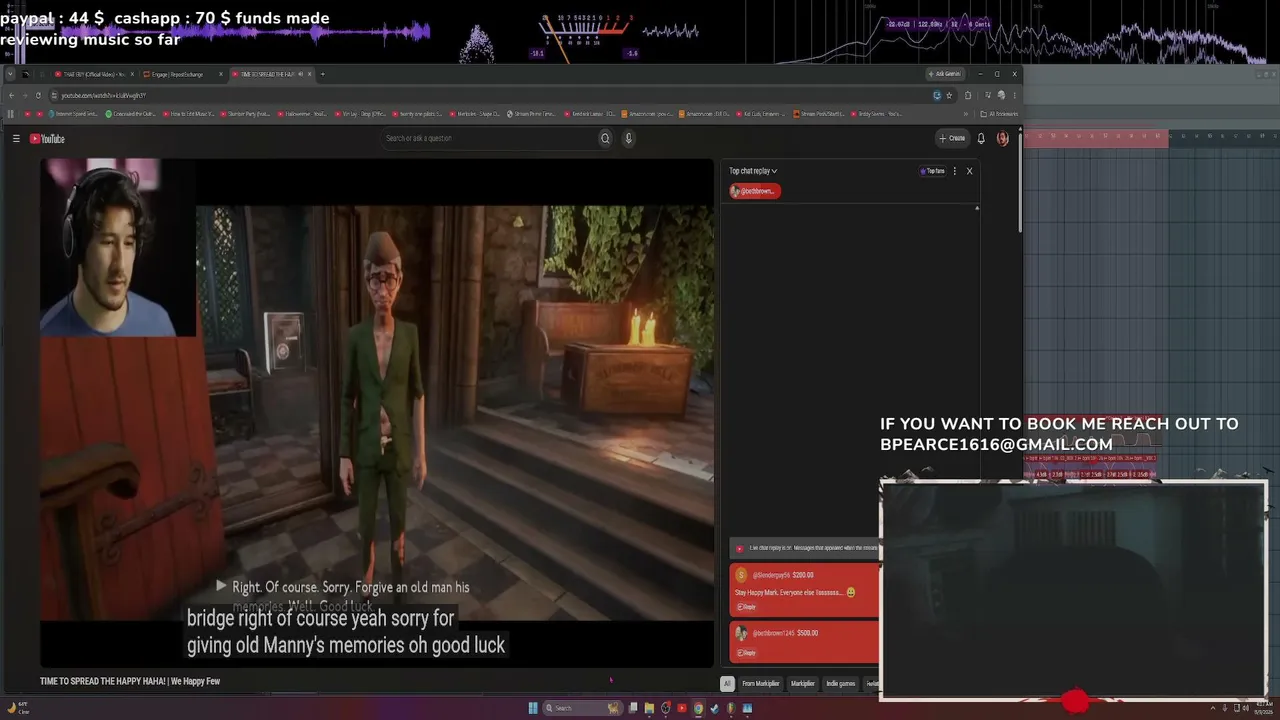Open the browser tab search dropdown
Image resolution: width=1280 pixels, height=720 pixels.
pyautogui.click(x=10, y=74)
